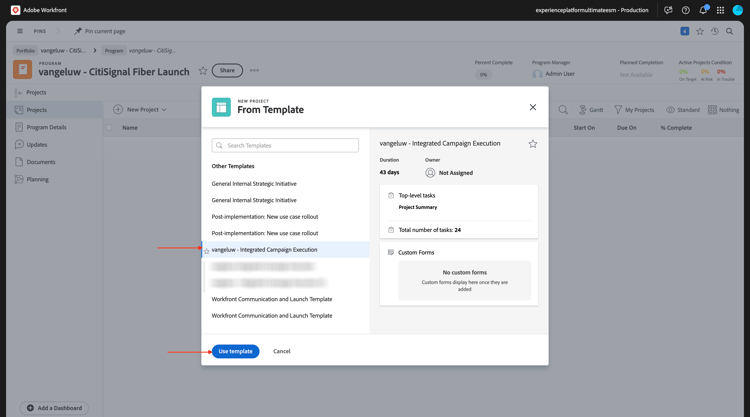Image resolution: width=750 pixels, height=417 pixels.
Task: Click the Name column header
Action: (x=130, y=128)
